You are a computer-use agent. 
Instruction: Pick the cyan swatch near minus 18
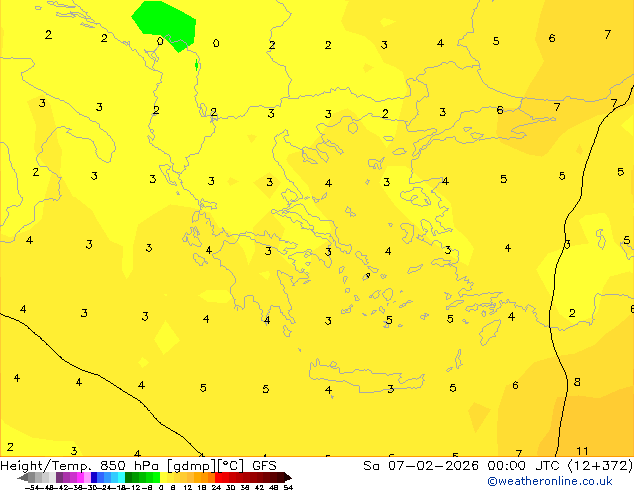121,477
